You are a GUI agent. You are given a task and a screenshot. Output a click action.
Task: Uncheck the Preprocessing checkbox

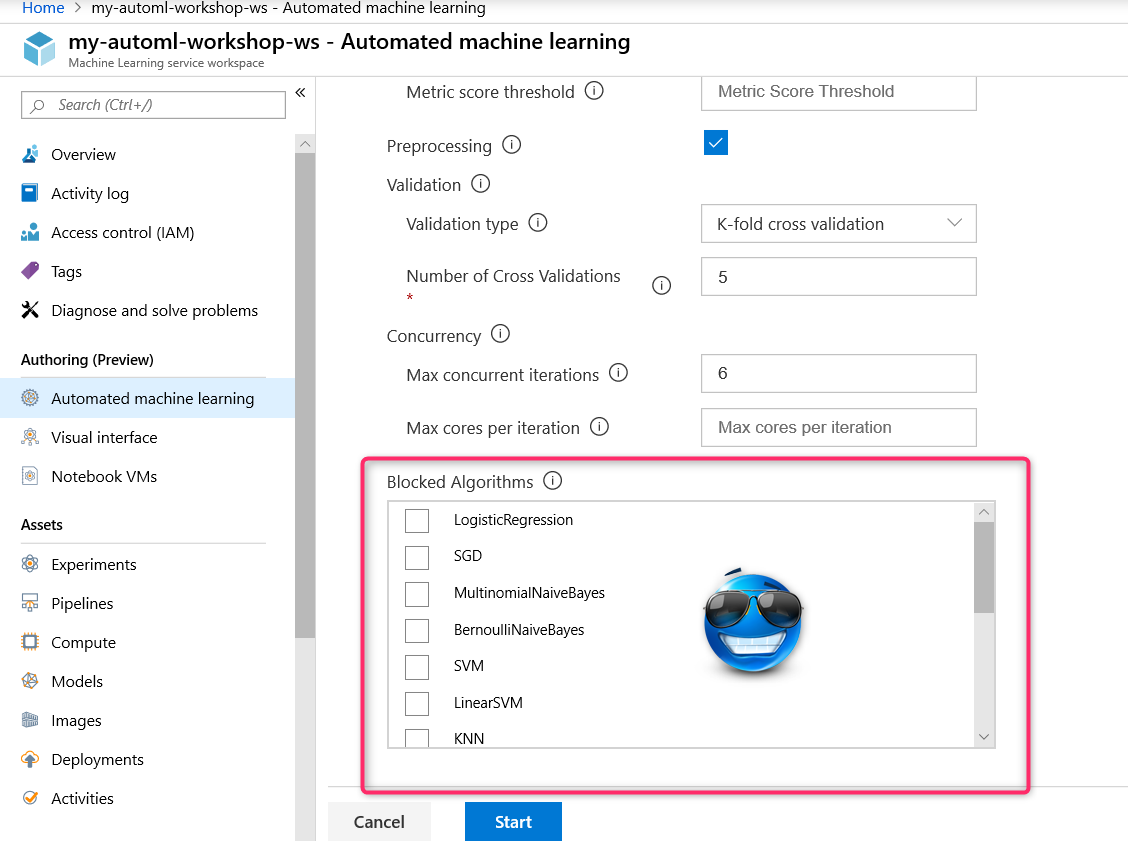716,142
